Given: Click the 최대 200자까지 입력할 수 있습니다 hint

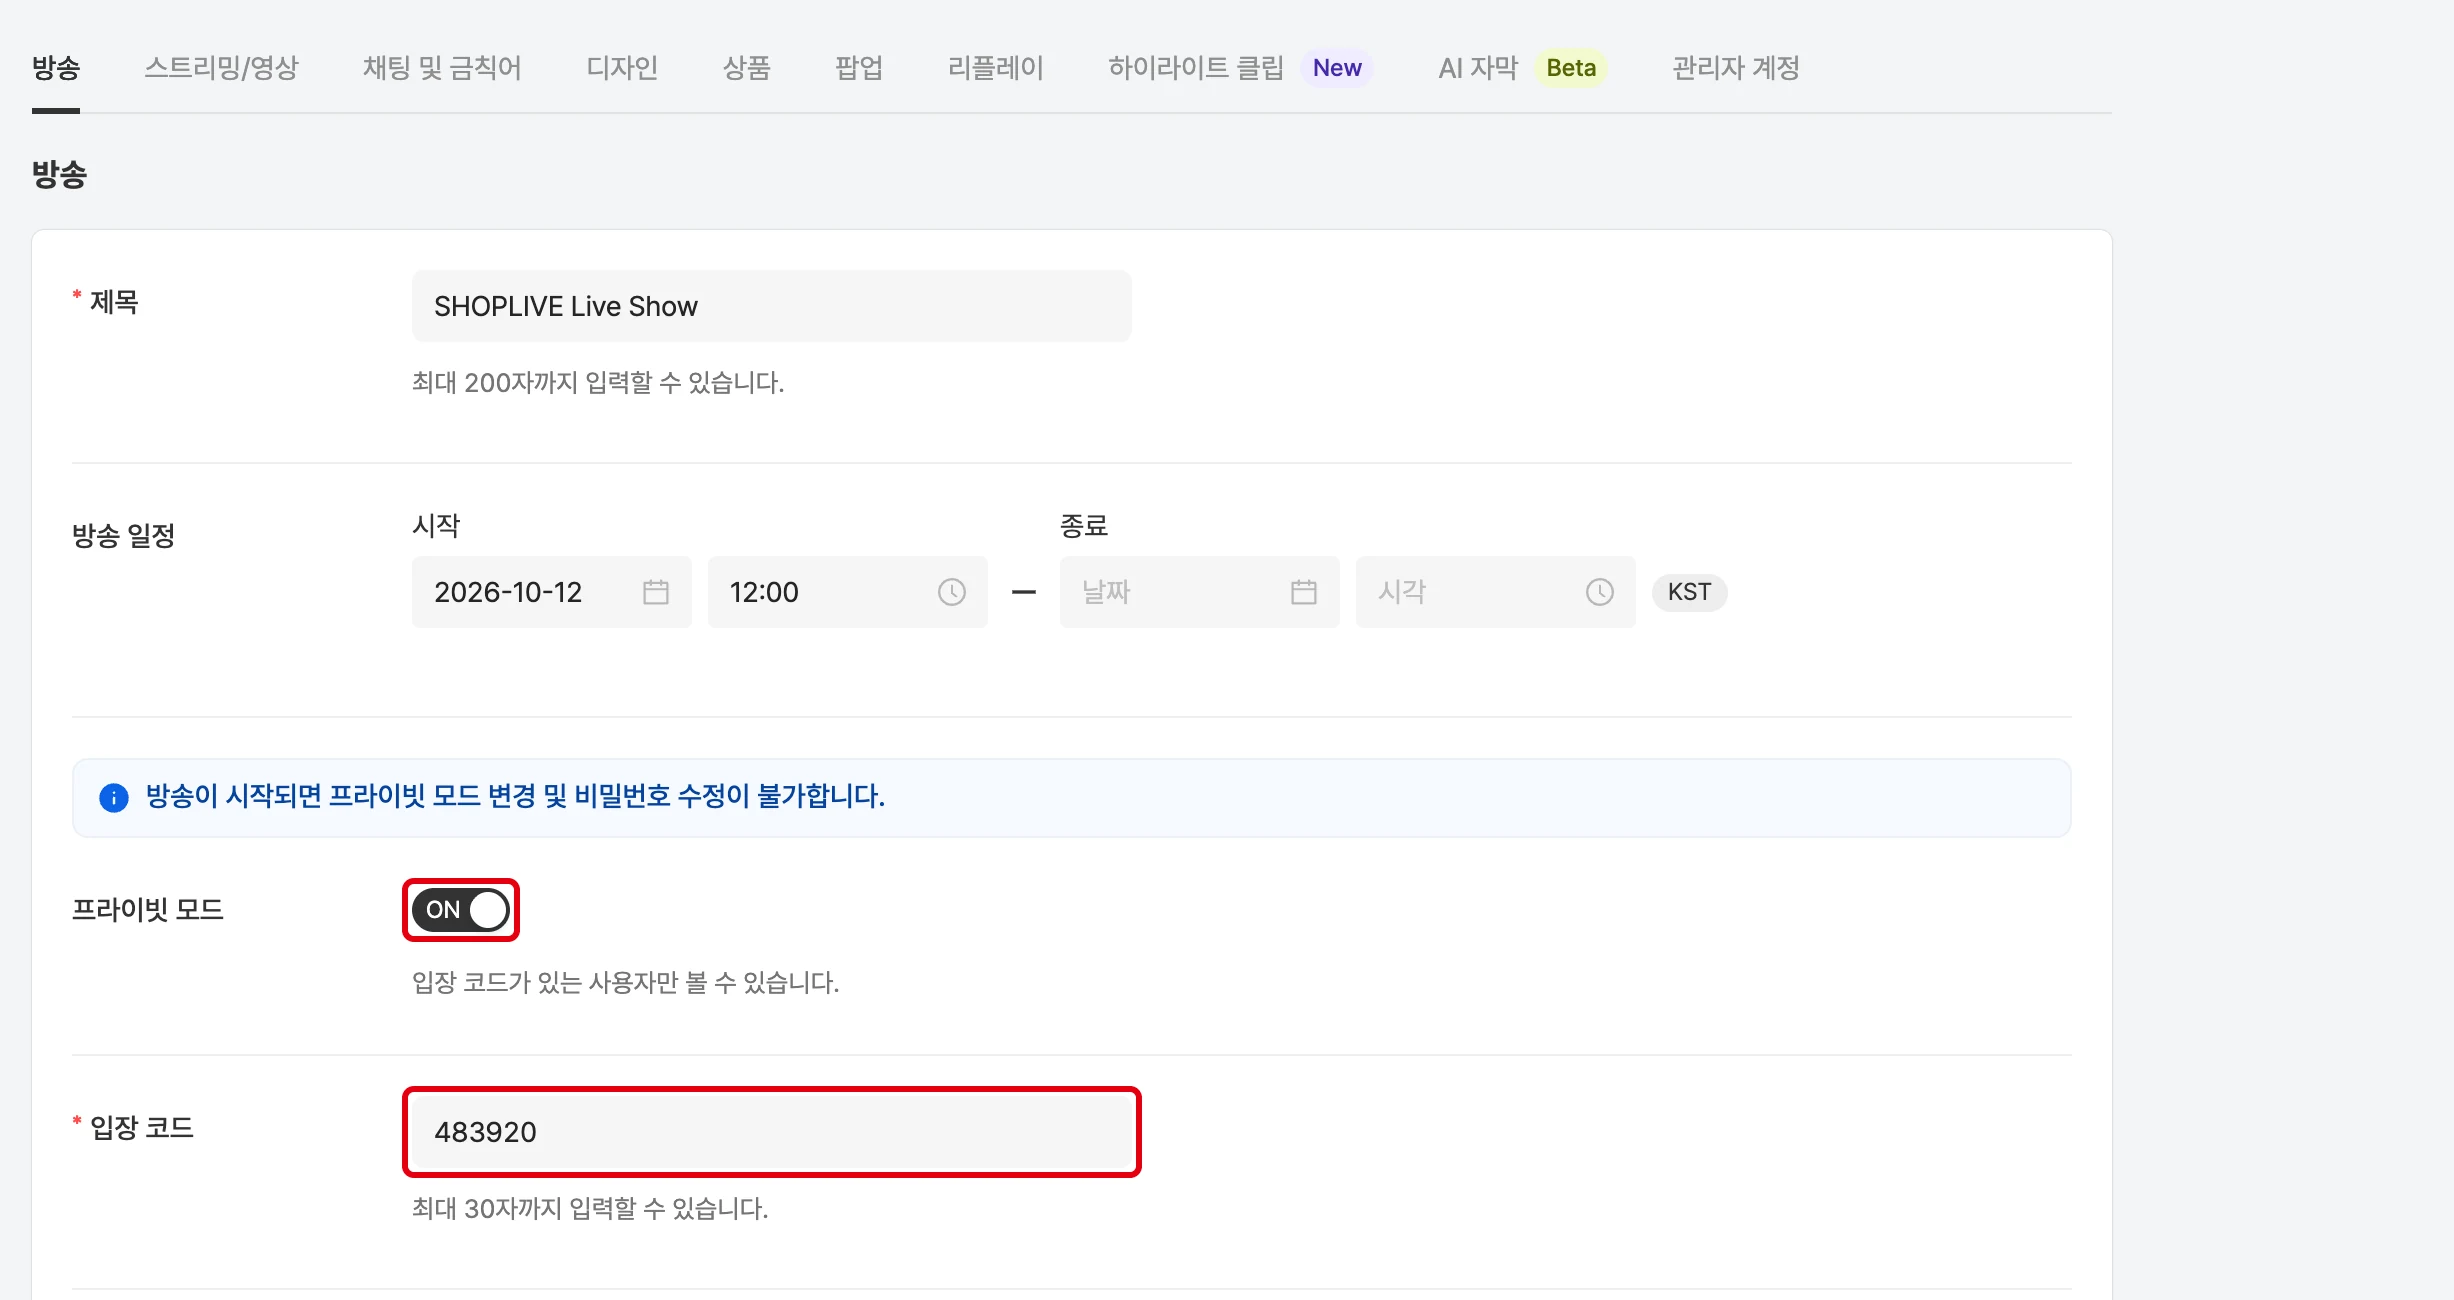Looking at the screenshot, I should (x=598, y=383).
